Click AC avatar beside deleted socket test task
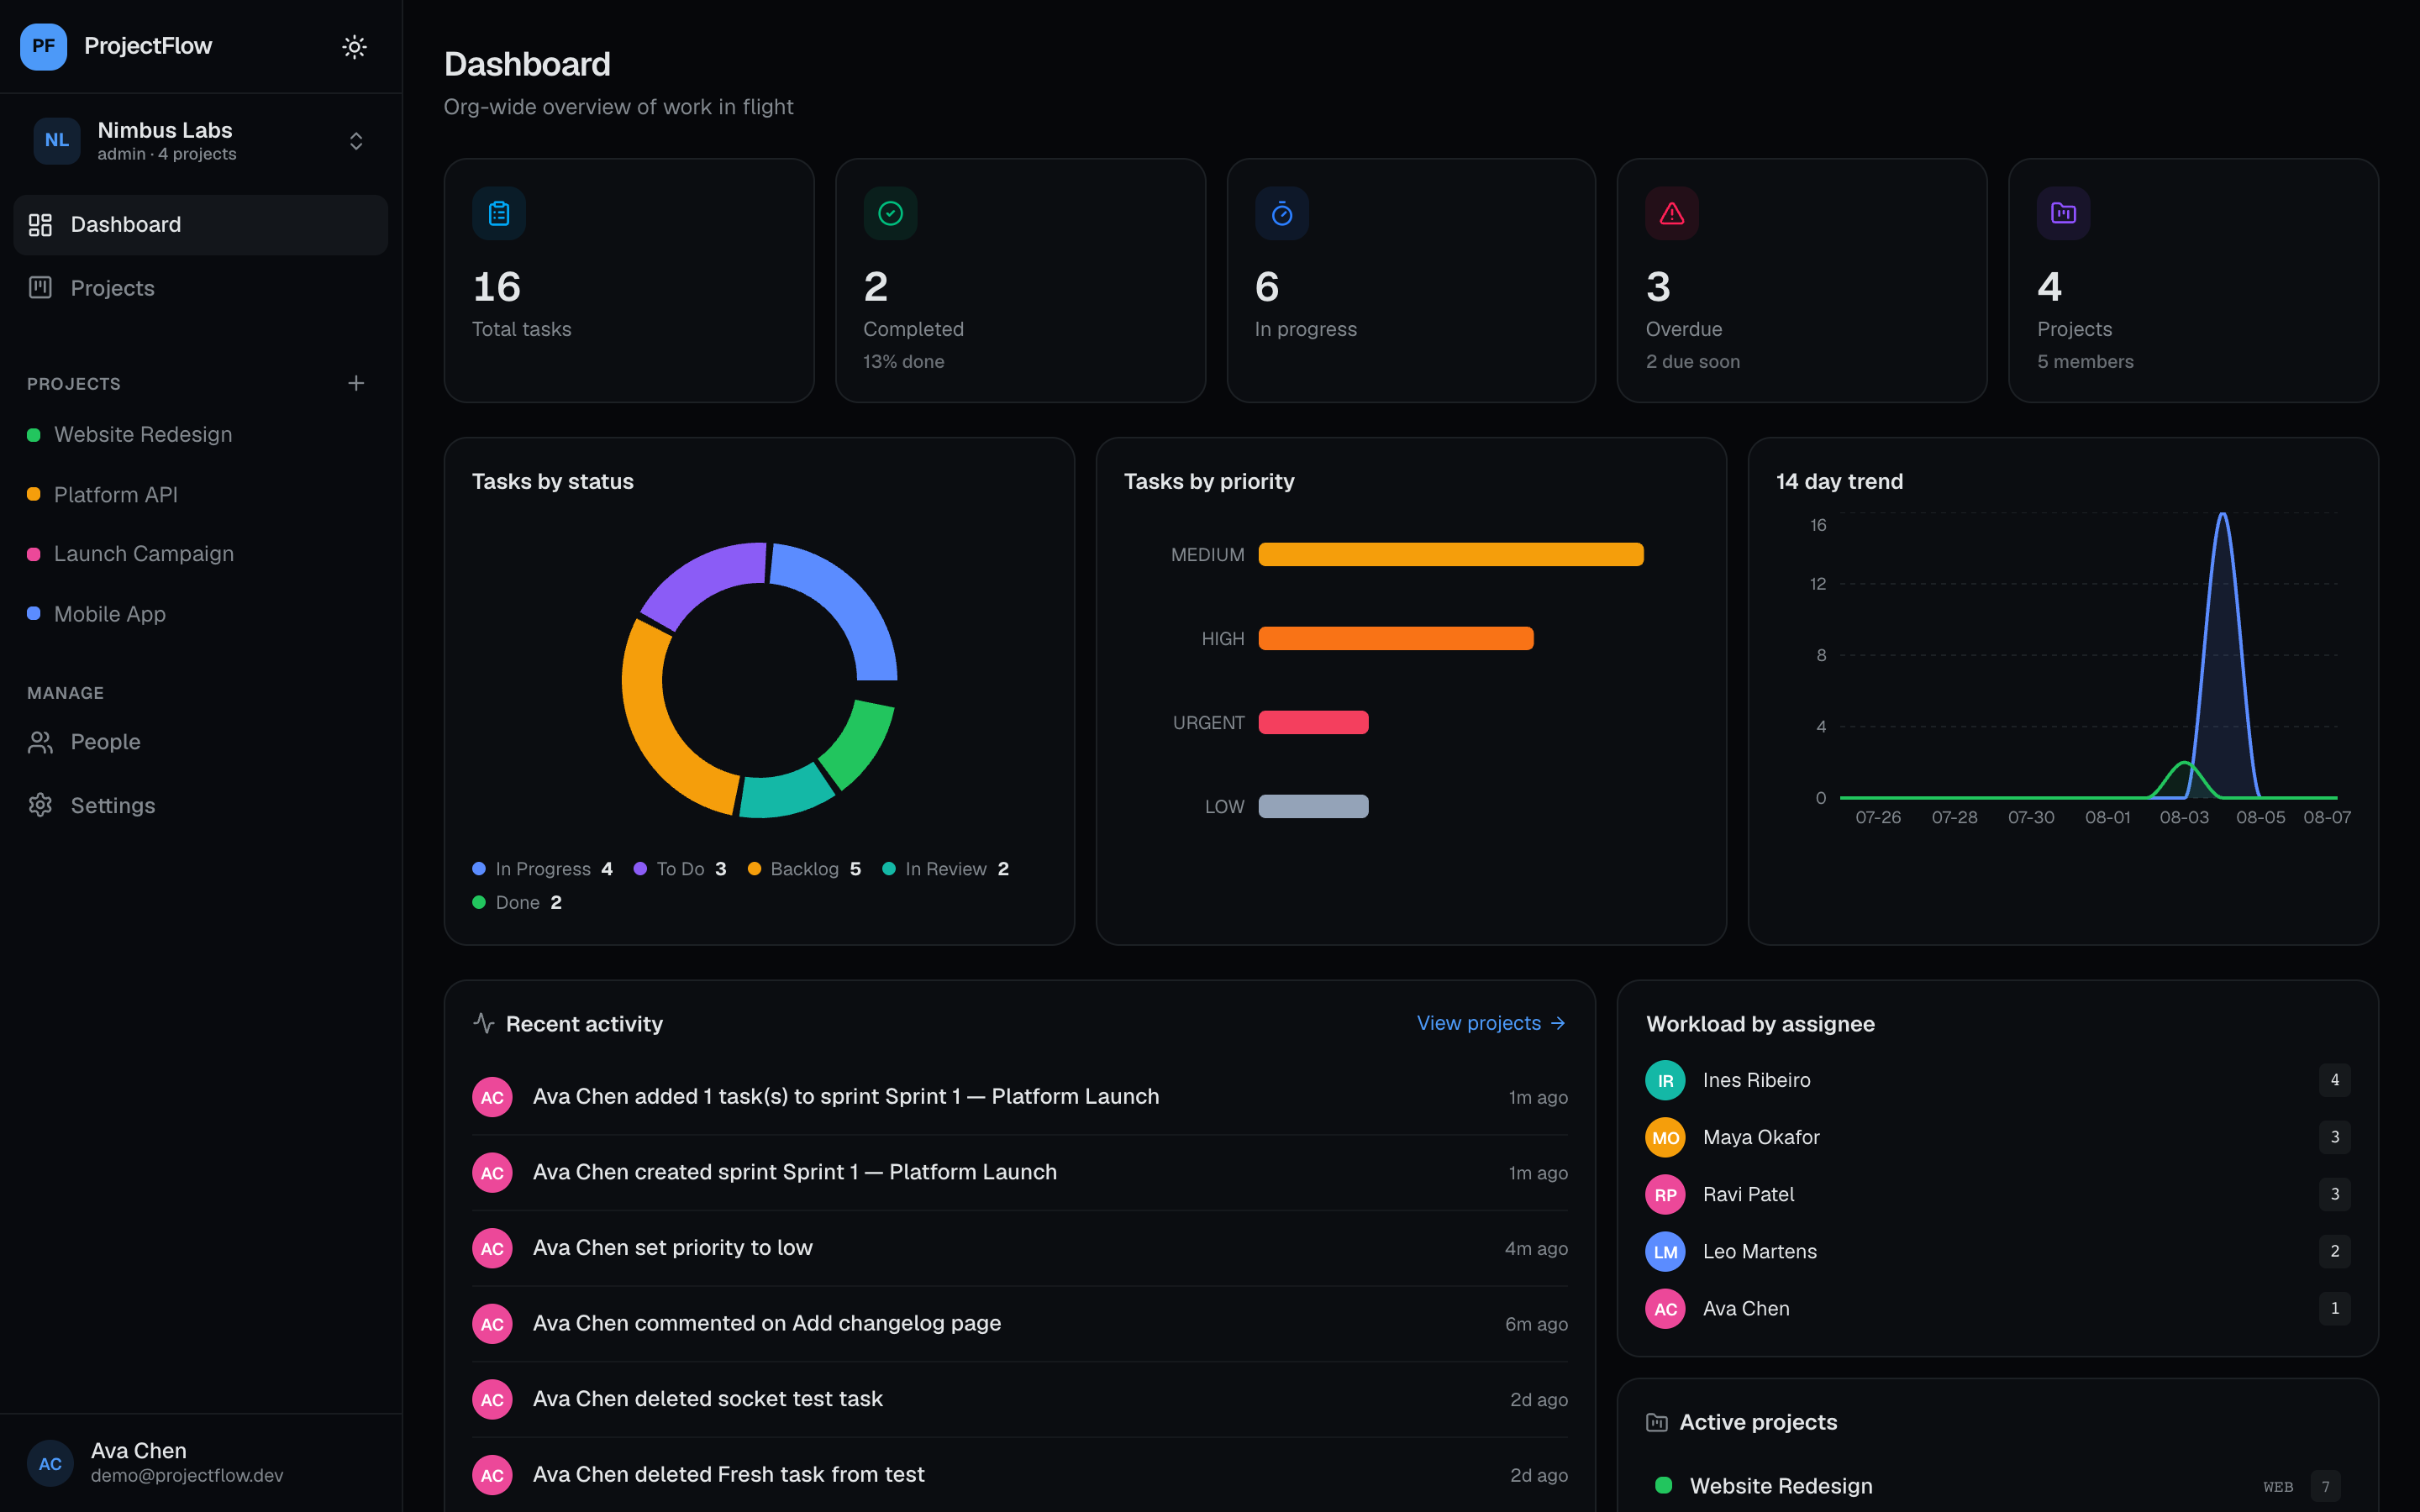This screenshot has height=1512, width=2420. coord(492,1399)
